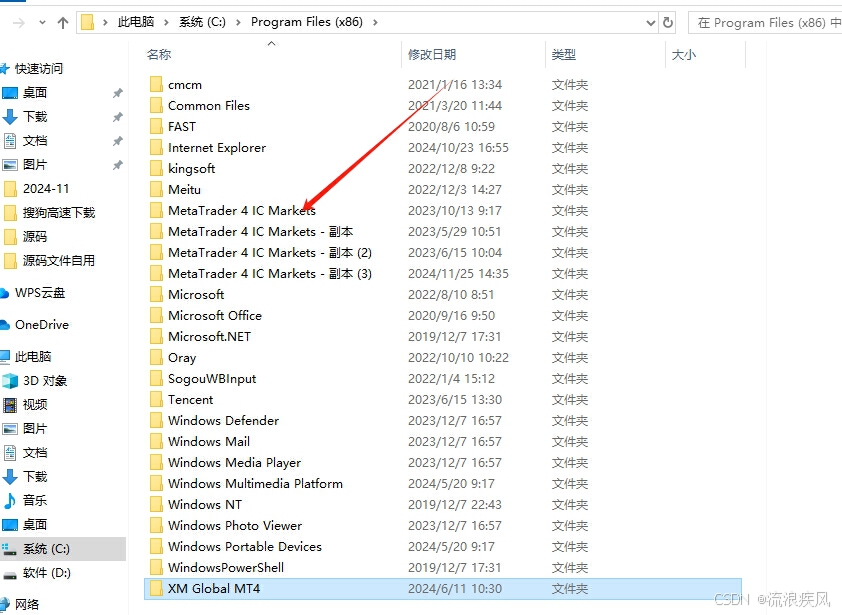Viewport: 842px width, 615px height.
Task: Select MetaTrader 4 IC Markets - 副本 folder
Action: (260, 231)
